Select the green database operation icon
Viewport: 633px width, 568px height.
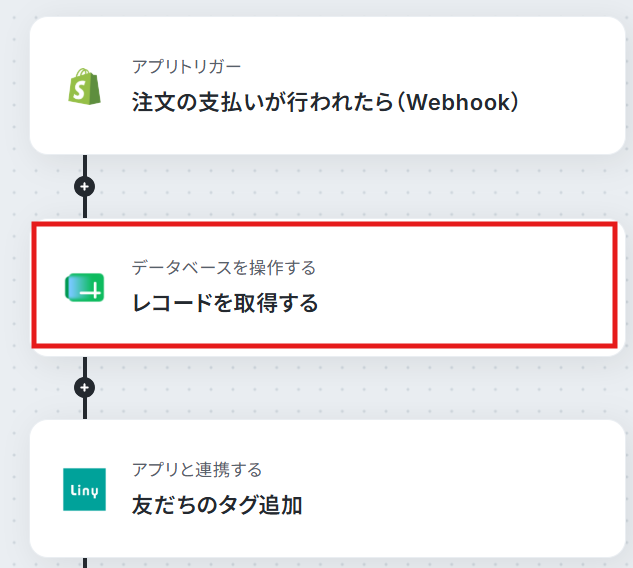point(84,287)
